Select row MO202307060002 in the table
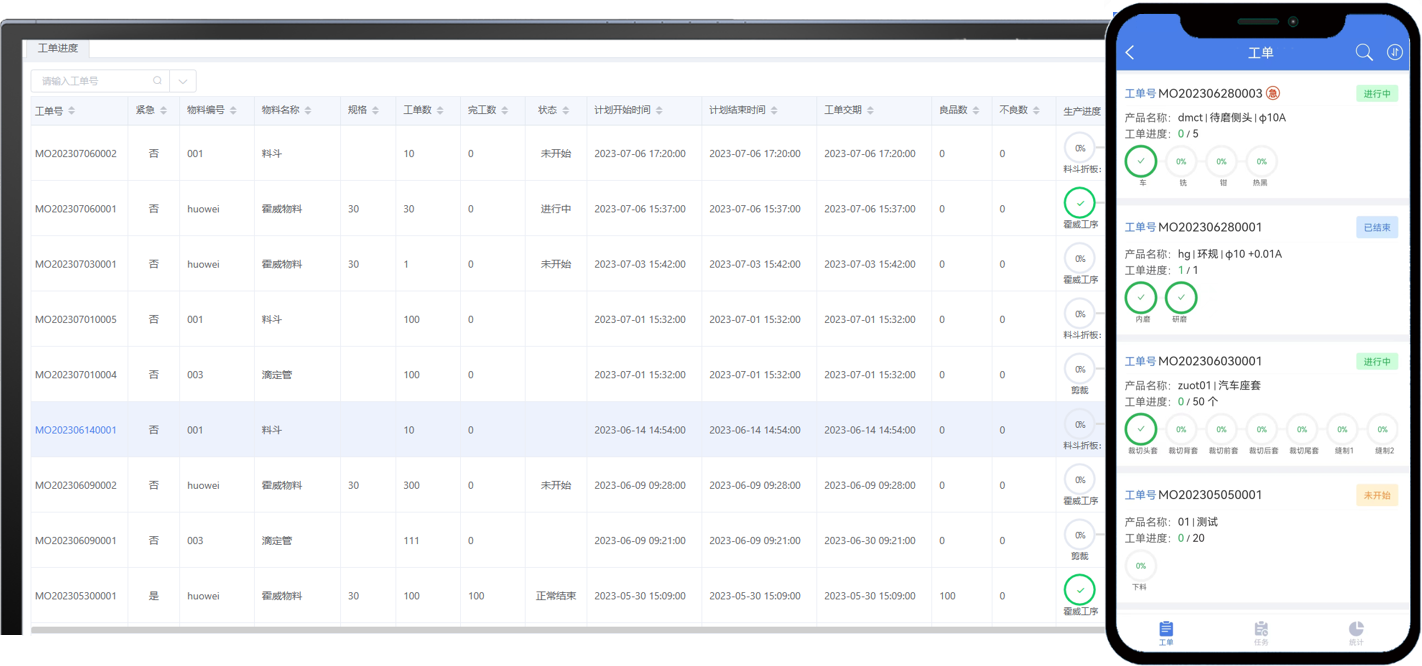Image resolution: width=1422 pixels, height=666 pixels. point(568,154)
